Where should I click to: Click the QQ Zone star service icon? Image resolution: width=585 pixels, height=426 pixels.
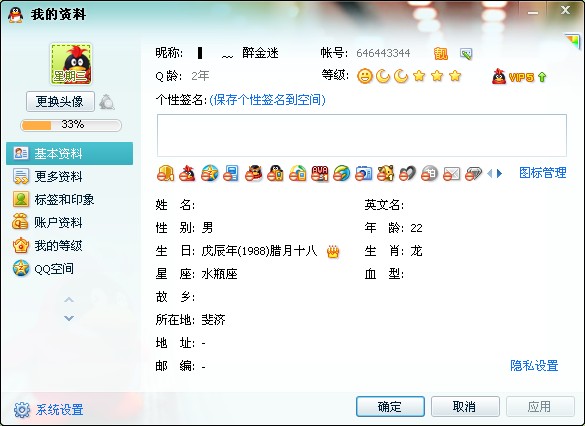click(x=209, y=173)
